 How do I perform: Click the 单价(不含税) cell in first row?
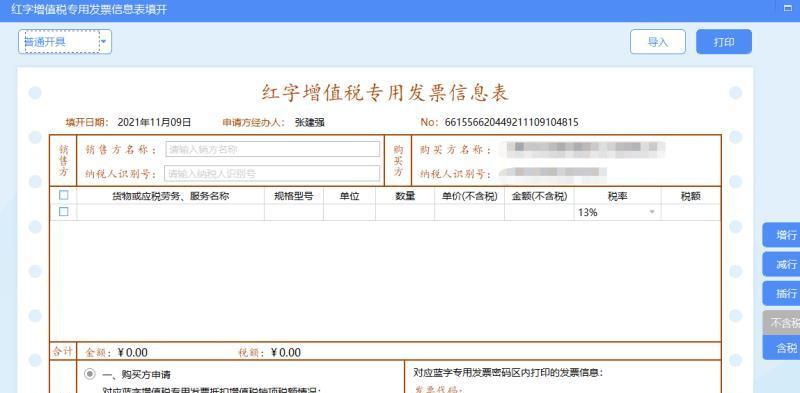point(469,212)
